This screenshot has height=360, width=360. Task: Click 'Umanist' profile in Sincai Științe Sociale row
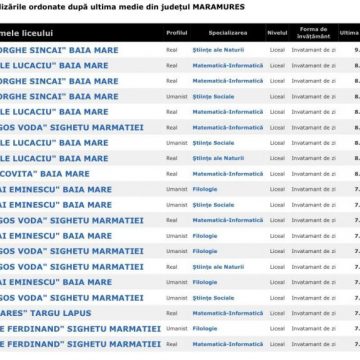coord(177,97)
